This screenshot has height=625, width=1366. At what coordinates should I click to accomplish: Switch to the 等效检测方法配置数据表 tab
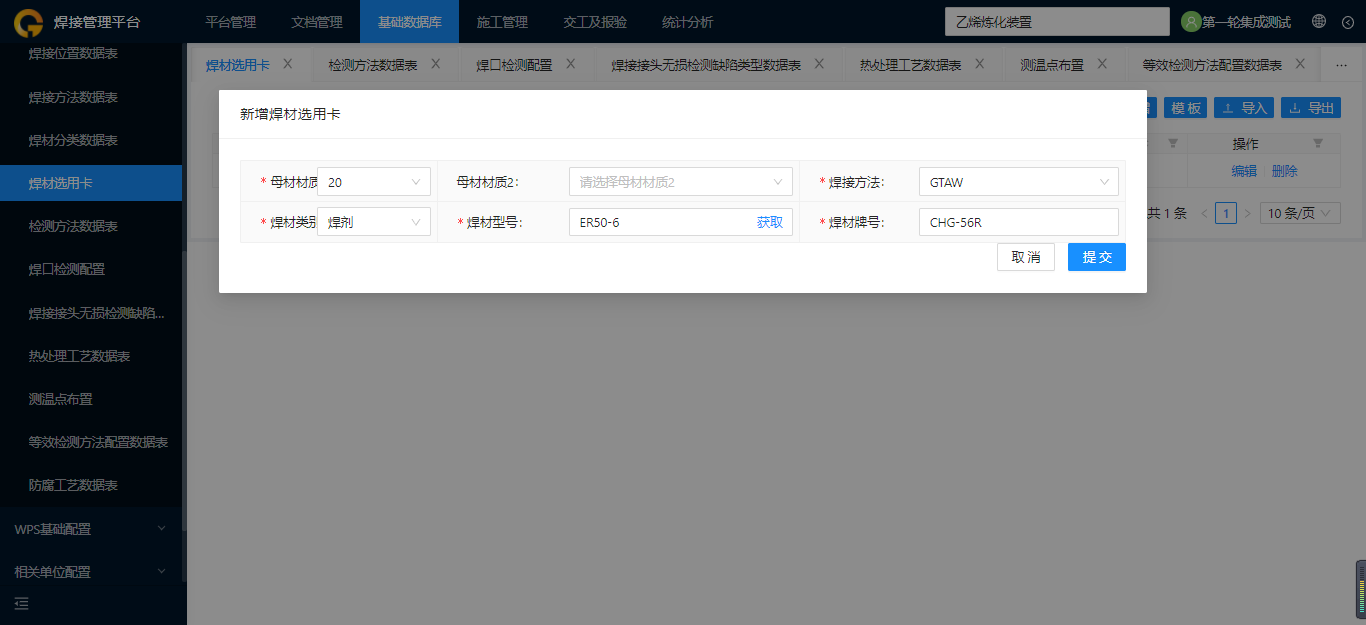pos(1212,65)
